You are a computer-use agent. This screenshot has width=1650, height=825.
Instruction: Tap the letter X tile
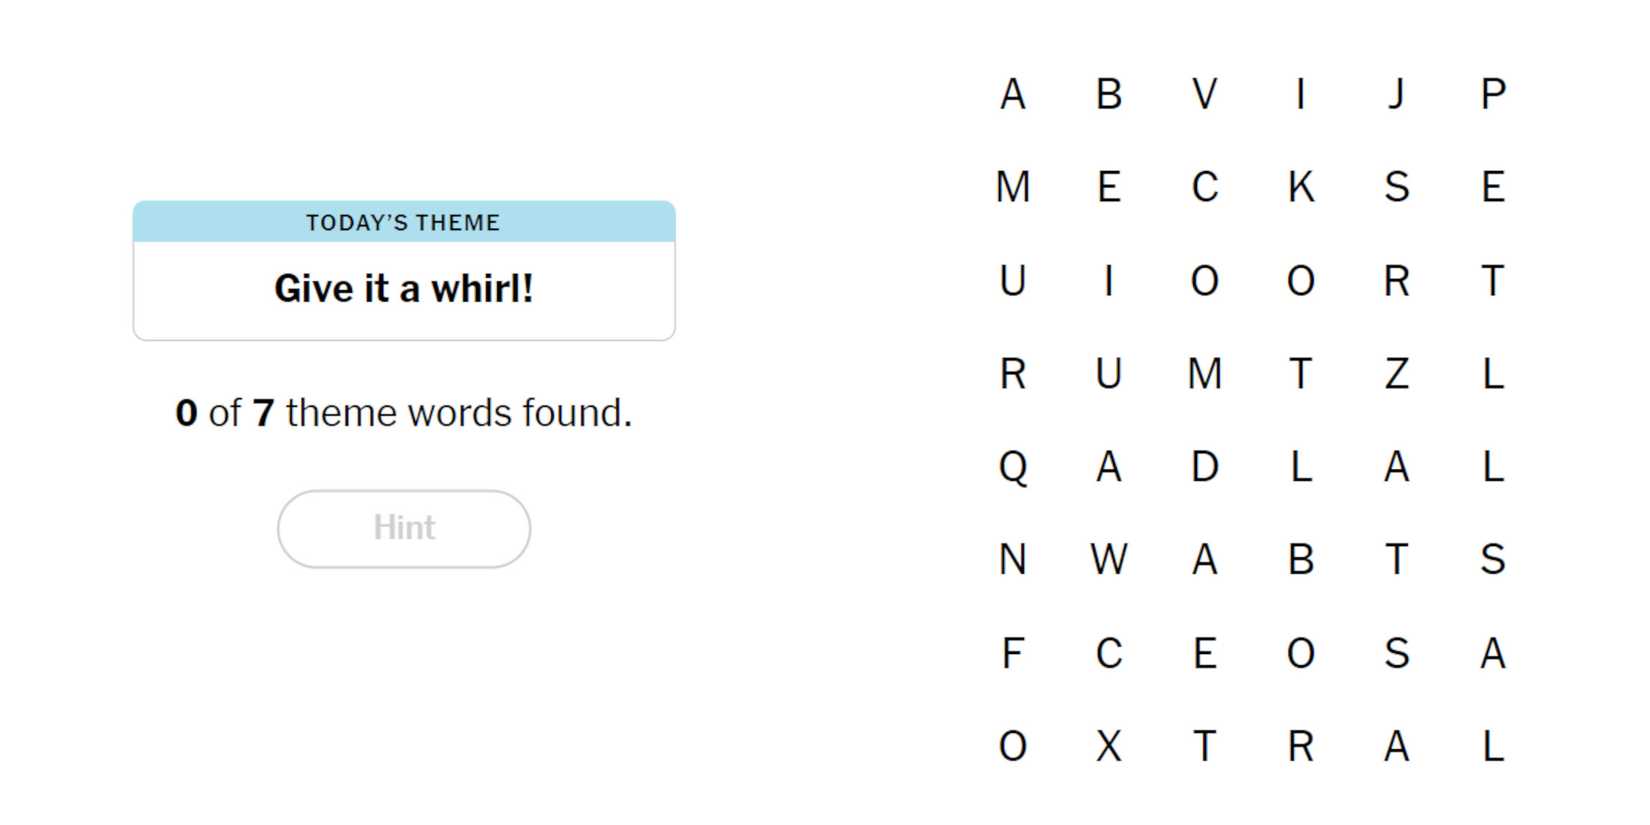coord(1108,746)
